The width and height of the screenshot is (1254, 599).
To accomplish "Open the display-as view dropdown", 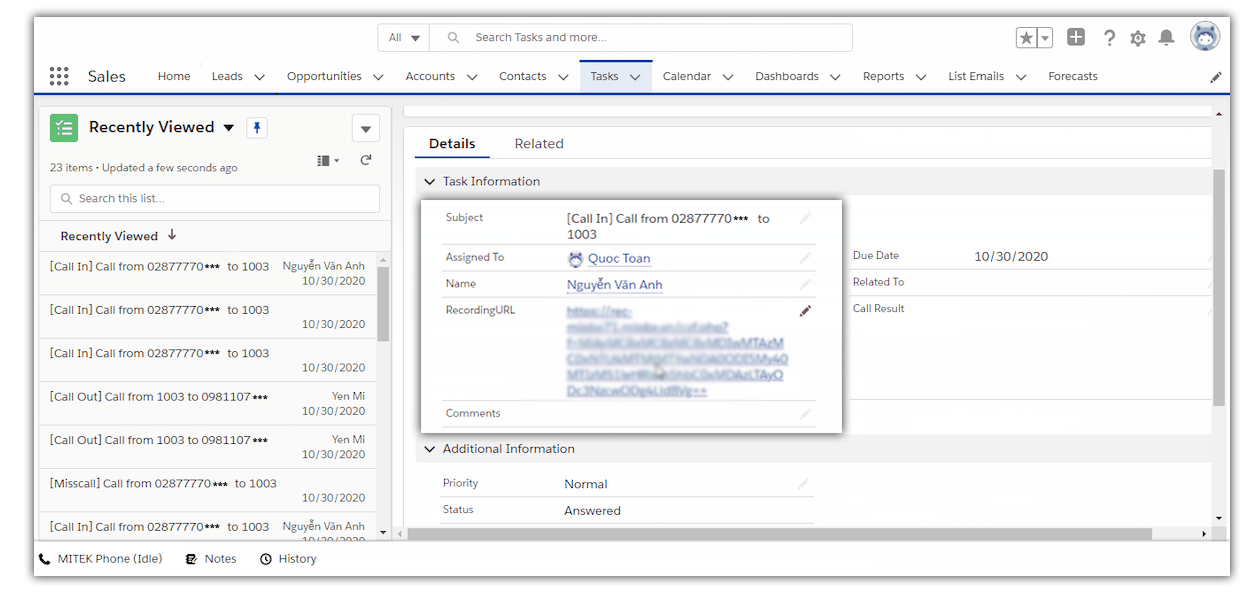I will 328,160.
